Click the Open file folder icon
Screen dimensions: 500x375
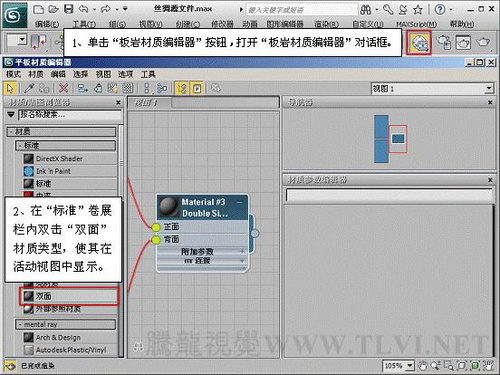coord(53,9)
